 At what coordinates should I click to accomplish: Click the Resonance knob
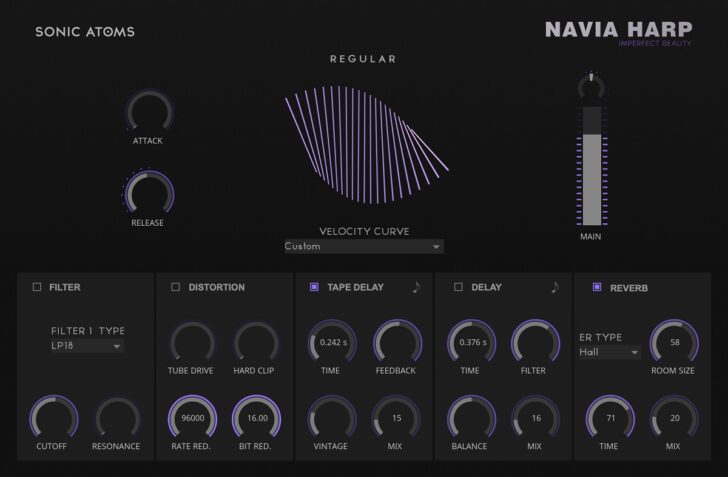tap(118, 417)
